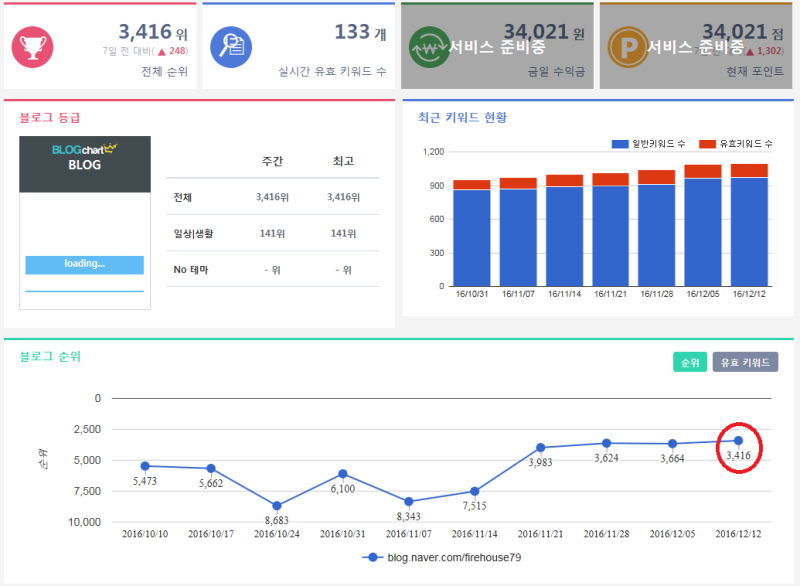Click the 16/10/31 stacked bar
Screen dimensions: 800x586
[472, 233]
